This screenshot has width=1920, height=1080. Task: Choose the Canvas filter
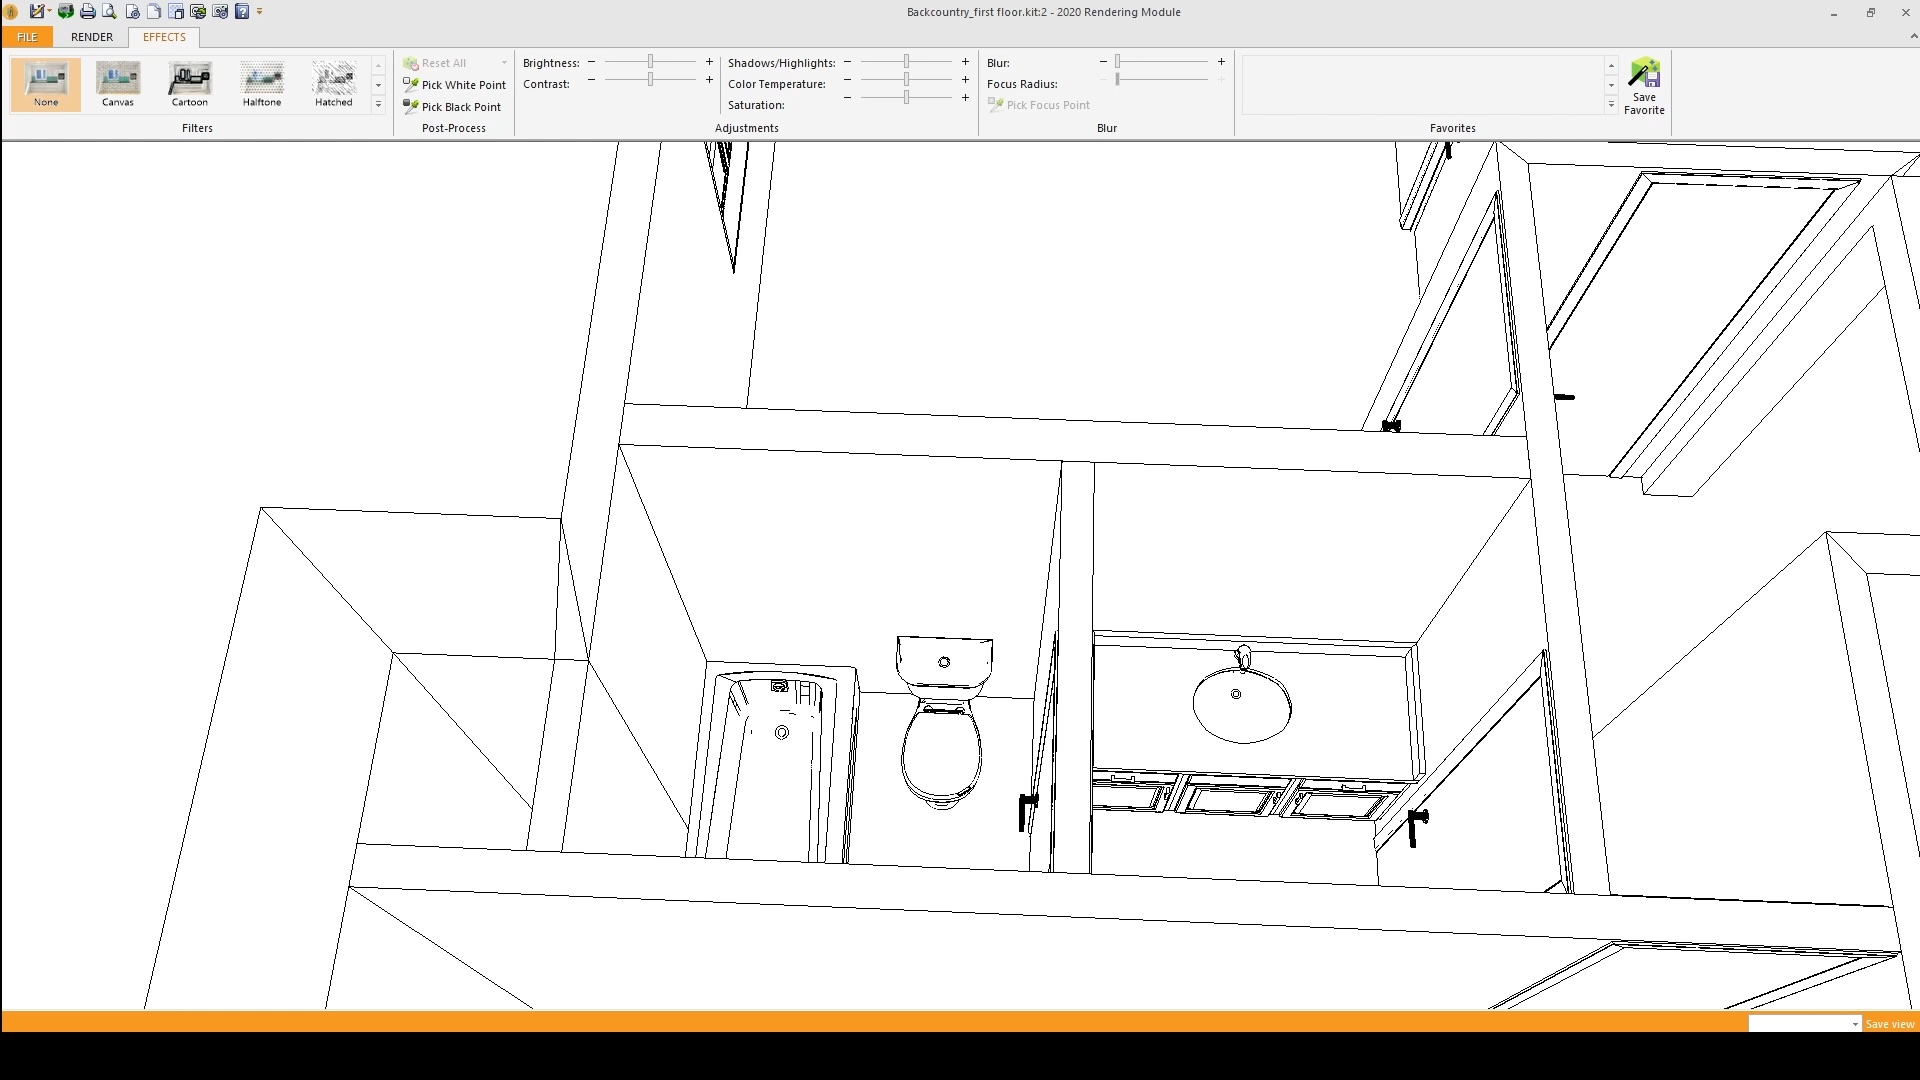coord(117,84)
